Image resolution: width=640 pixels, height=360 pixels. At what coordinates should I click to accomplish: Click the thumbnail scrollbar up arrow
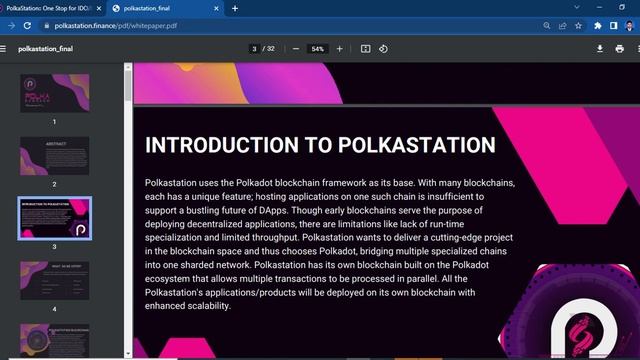[x=128, y=67]
